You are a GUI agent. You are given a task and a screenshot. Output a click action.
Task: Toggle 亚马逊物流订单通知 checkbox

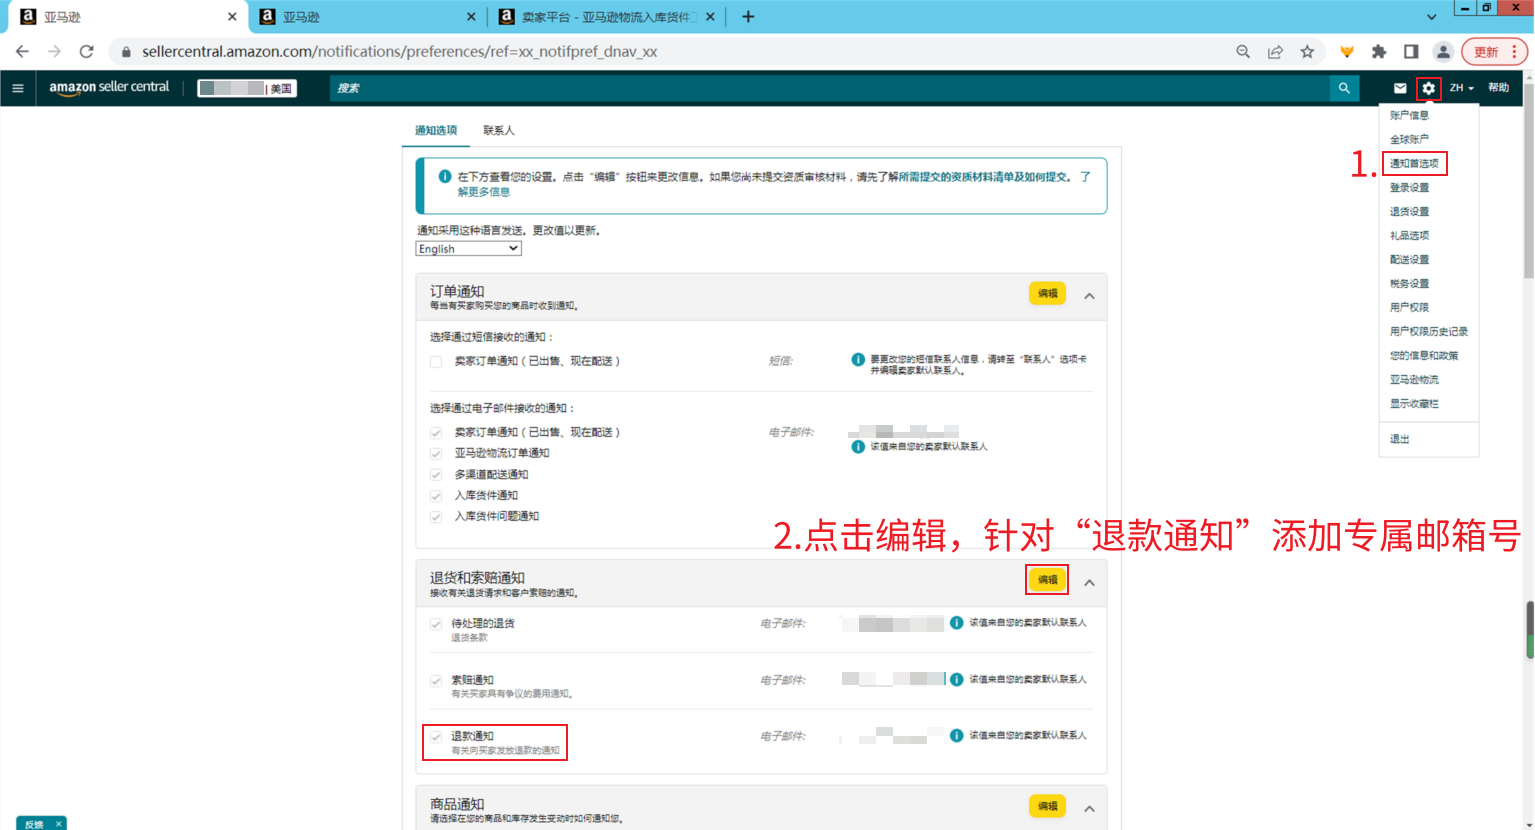pyautogui.click(x=436, y=454)
